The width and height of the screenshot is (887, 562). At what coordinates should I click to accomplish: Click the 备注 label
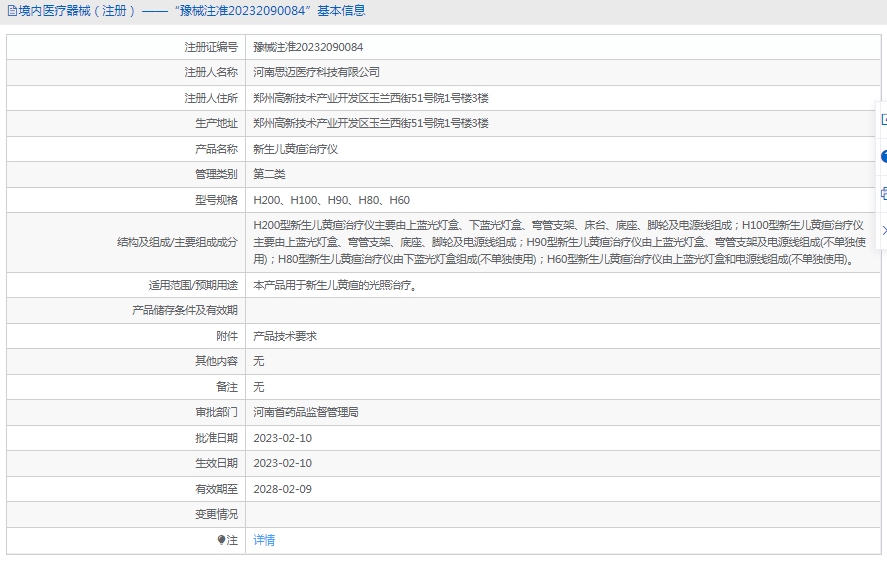pyautogui.click(x=227, y=387)
